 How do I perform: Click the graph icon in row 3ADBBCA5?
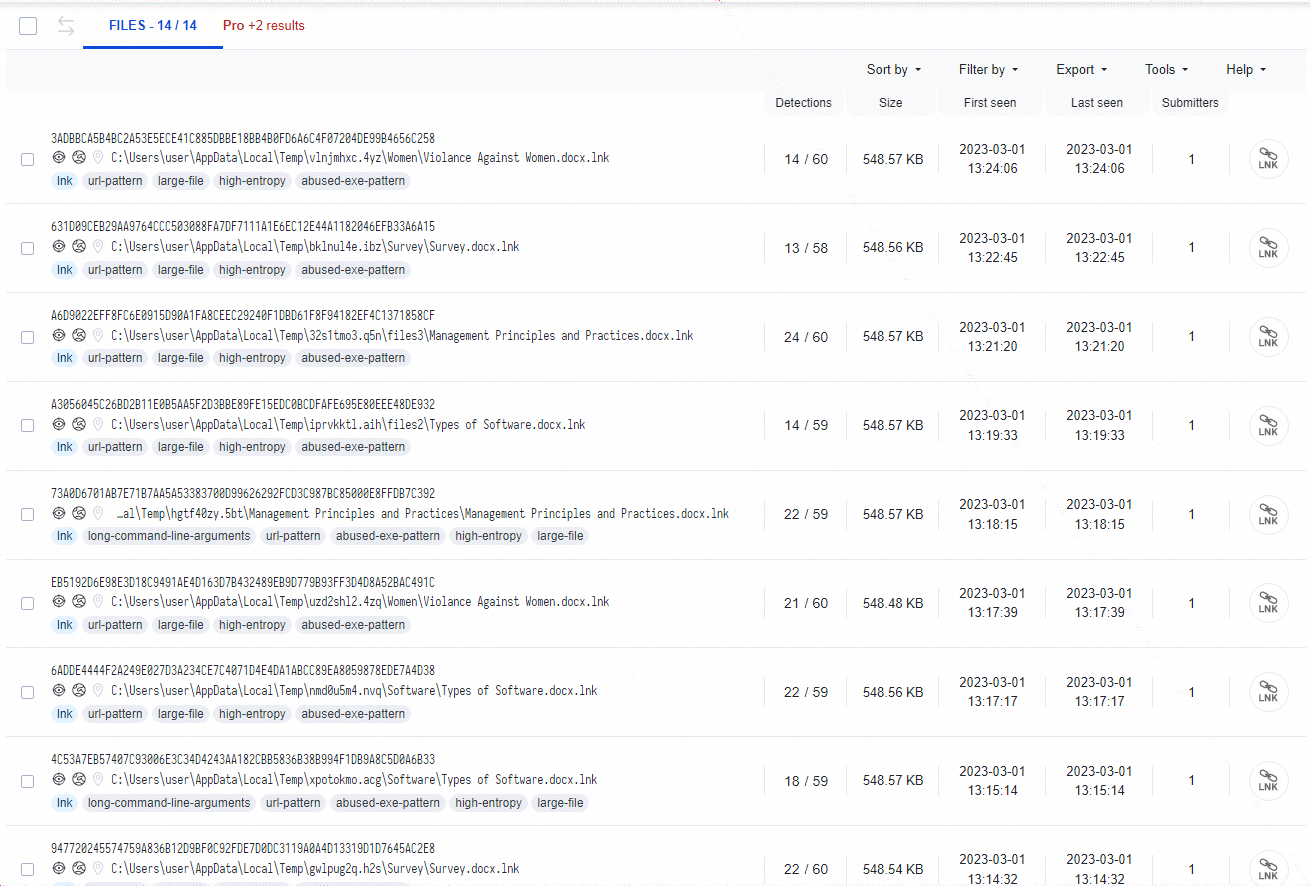click(78, 158)
